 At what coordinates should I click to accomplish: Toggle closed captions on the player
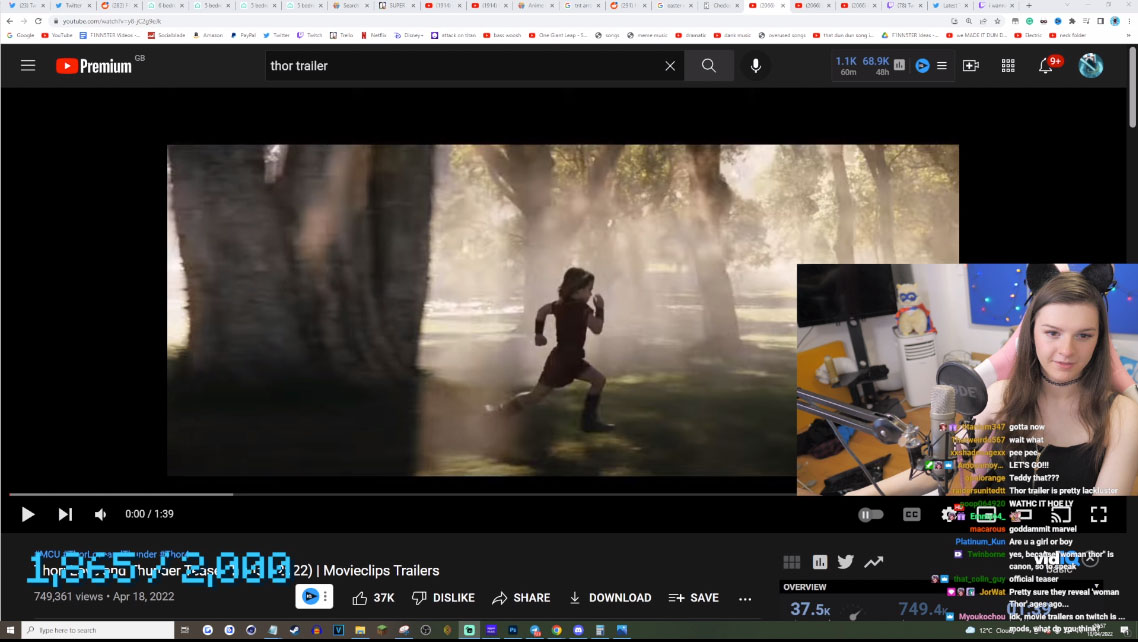coord(912,514)
